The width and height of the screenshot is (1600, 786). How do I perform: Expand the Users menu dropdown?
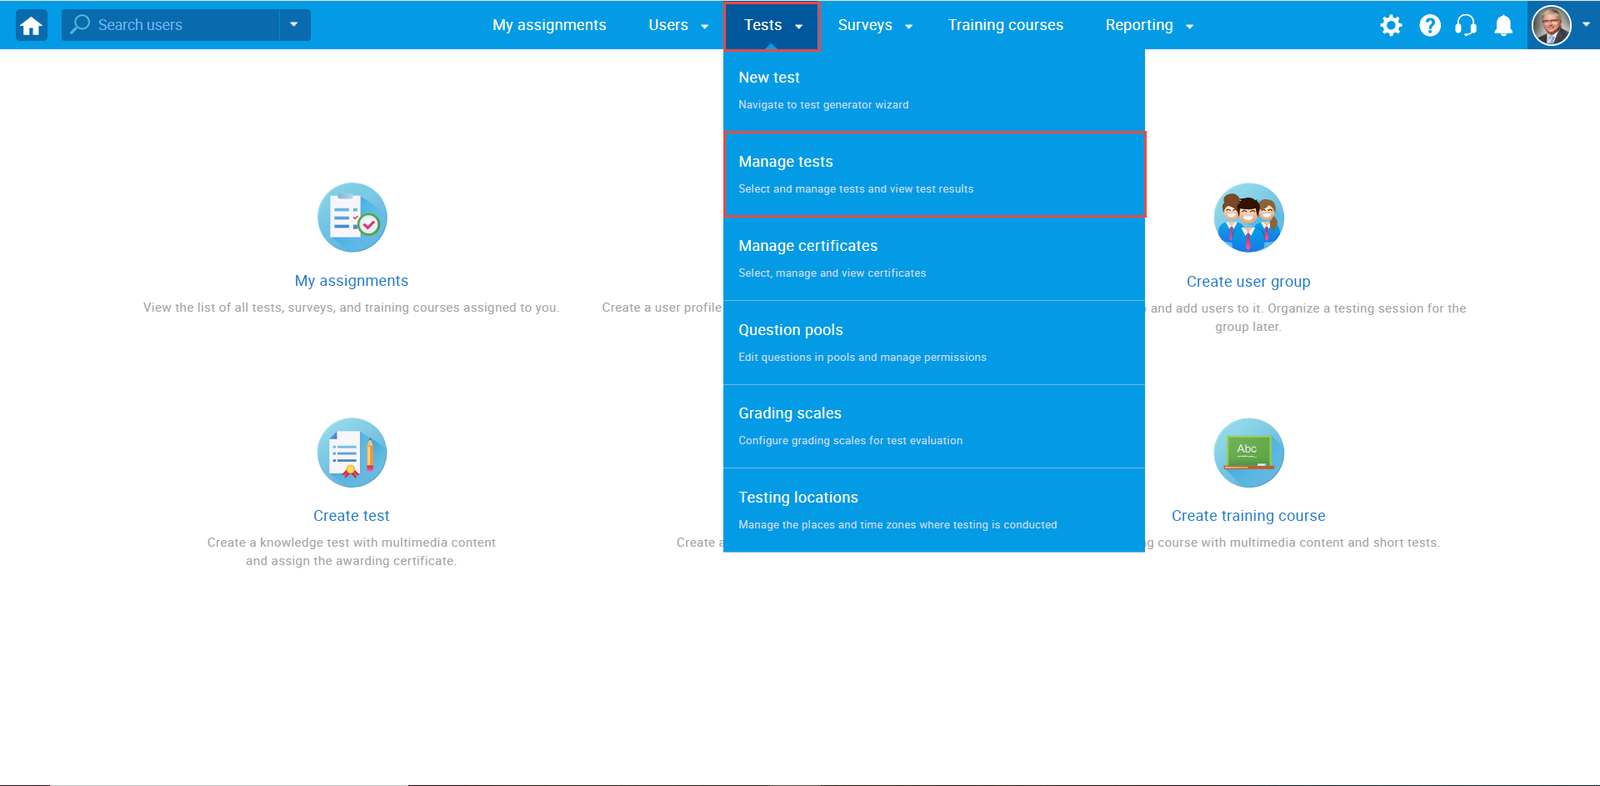click(678, 25)
